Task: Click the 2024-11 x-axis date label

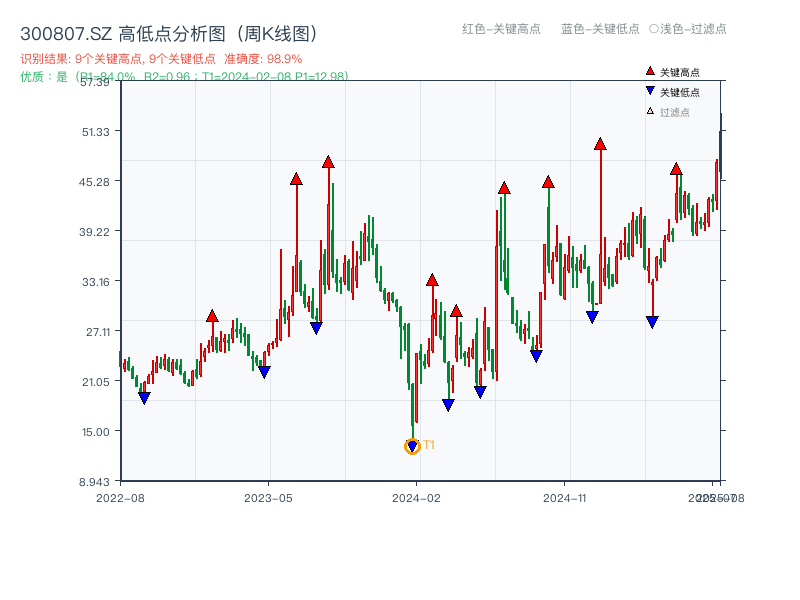Action: tap(564, 498)
